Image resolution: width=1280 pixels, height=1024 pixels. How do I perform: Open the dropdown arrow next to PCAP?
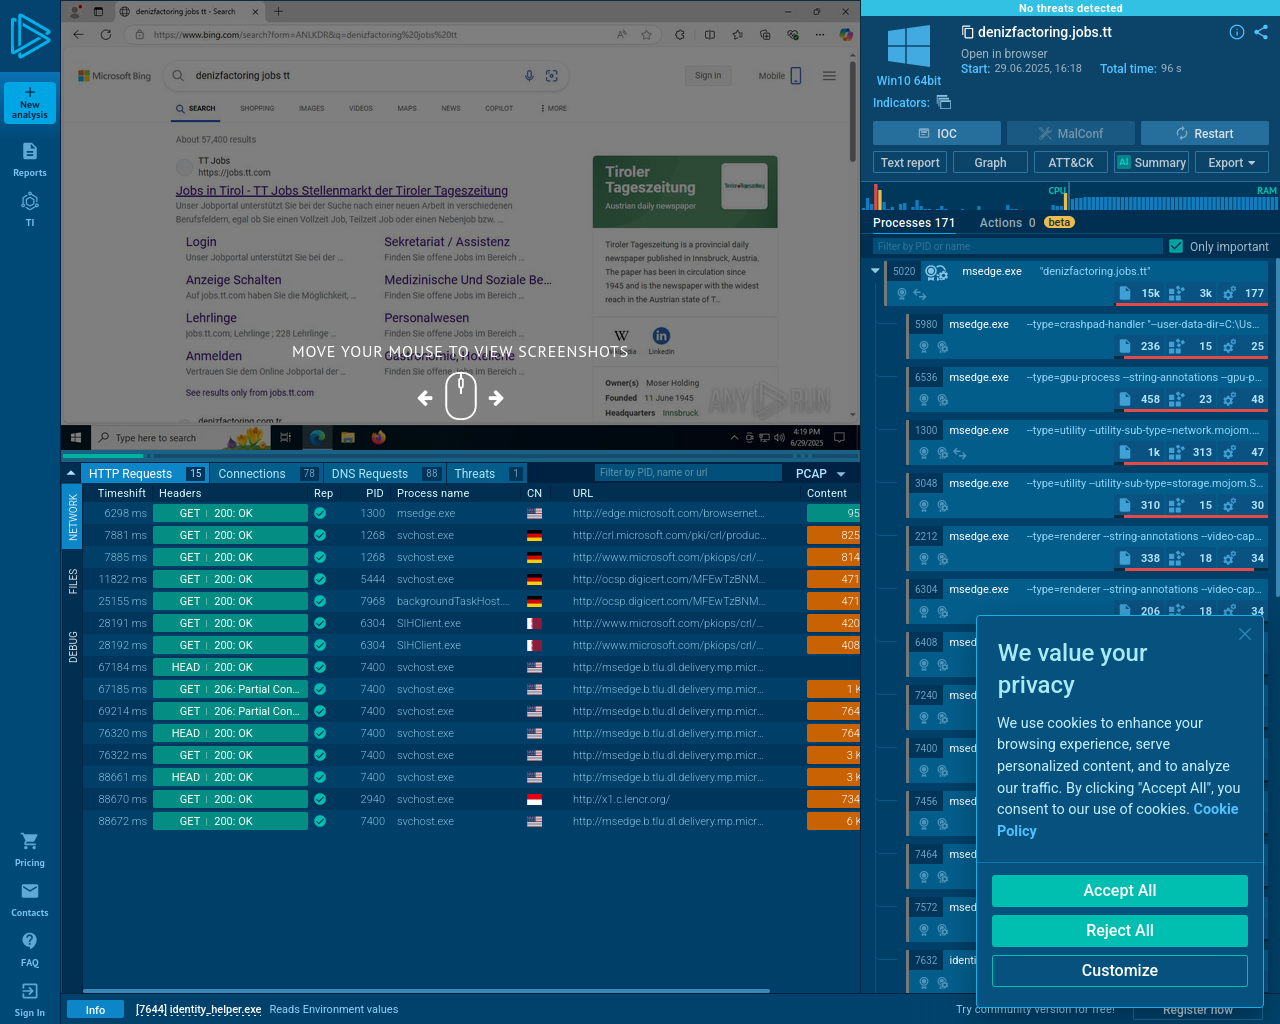point(841,474)
